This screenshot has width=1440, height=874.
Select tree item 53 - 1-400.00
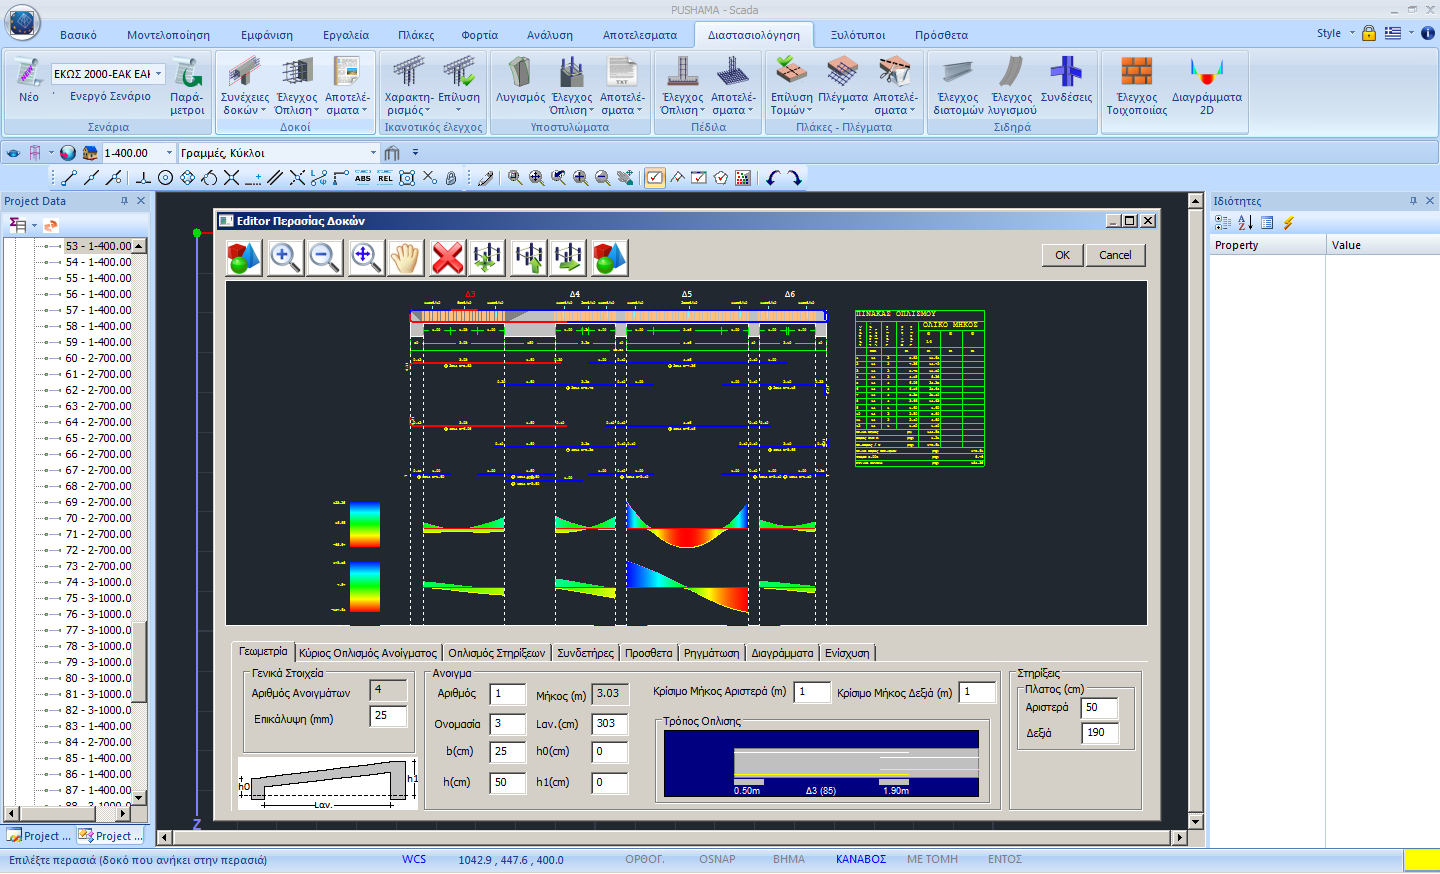point(98,246)
